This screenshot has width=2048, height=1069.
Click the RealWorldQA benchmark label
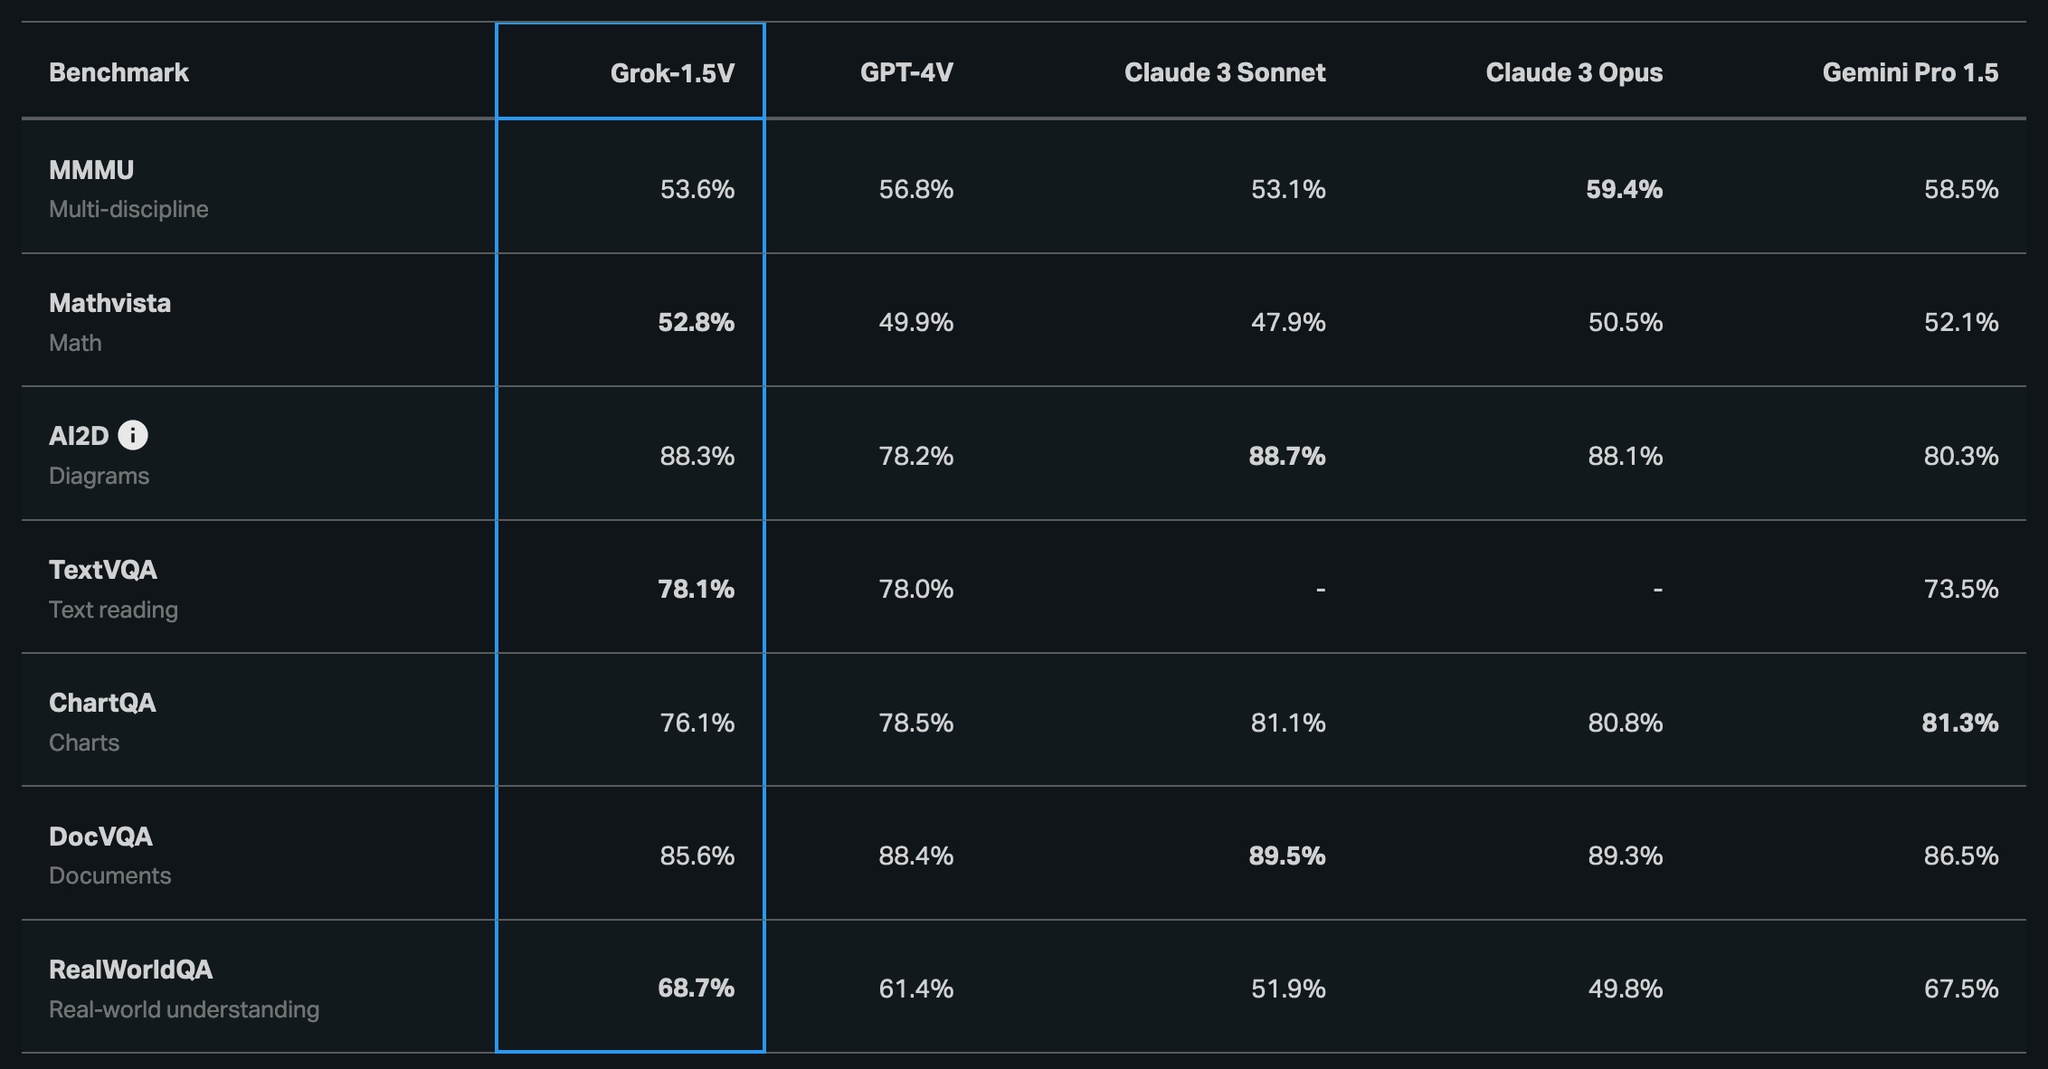[131, 970]
